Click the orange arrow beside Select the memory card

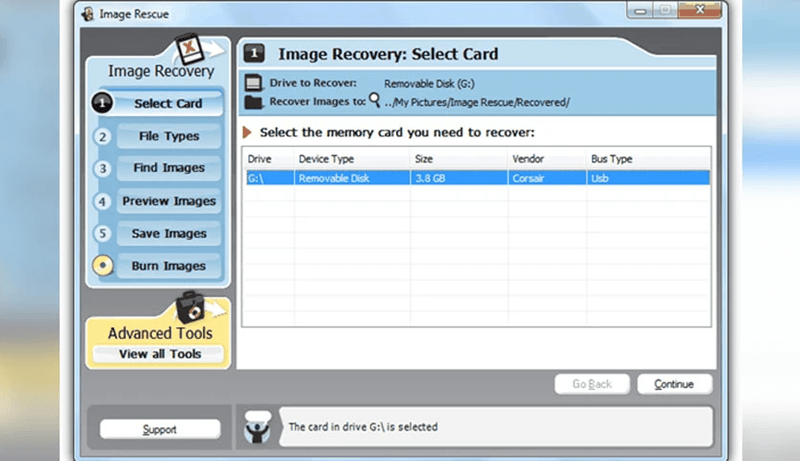247,133
